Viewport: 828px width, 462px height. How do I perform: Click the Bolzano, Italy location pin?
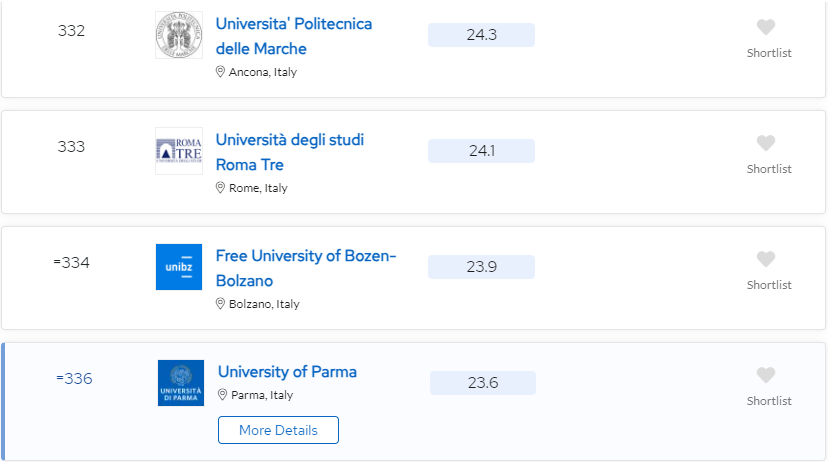[x=220, y=304]
